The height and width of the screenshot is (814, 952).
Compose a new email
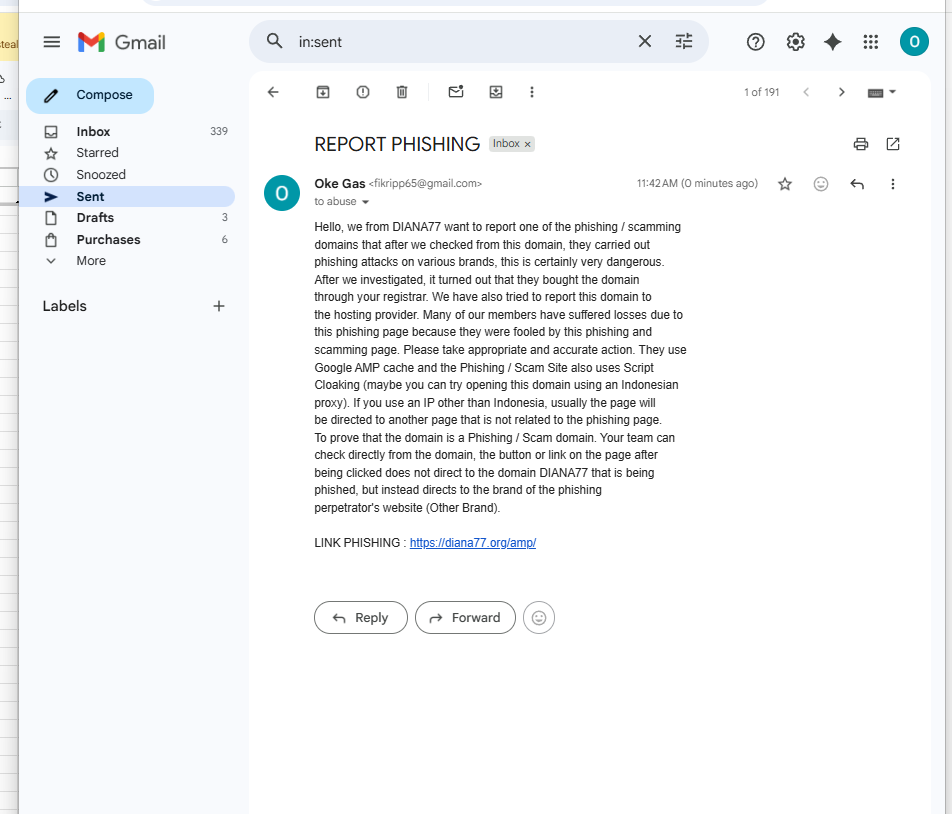click(x=90, y=95)
